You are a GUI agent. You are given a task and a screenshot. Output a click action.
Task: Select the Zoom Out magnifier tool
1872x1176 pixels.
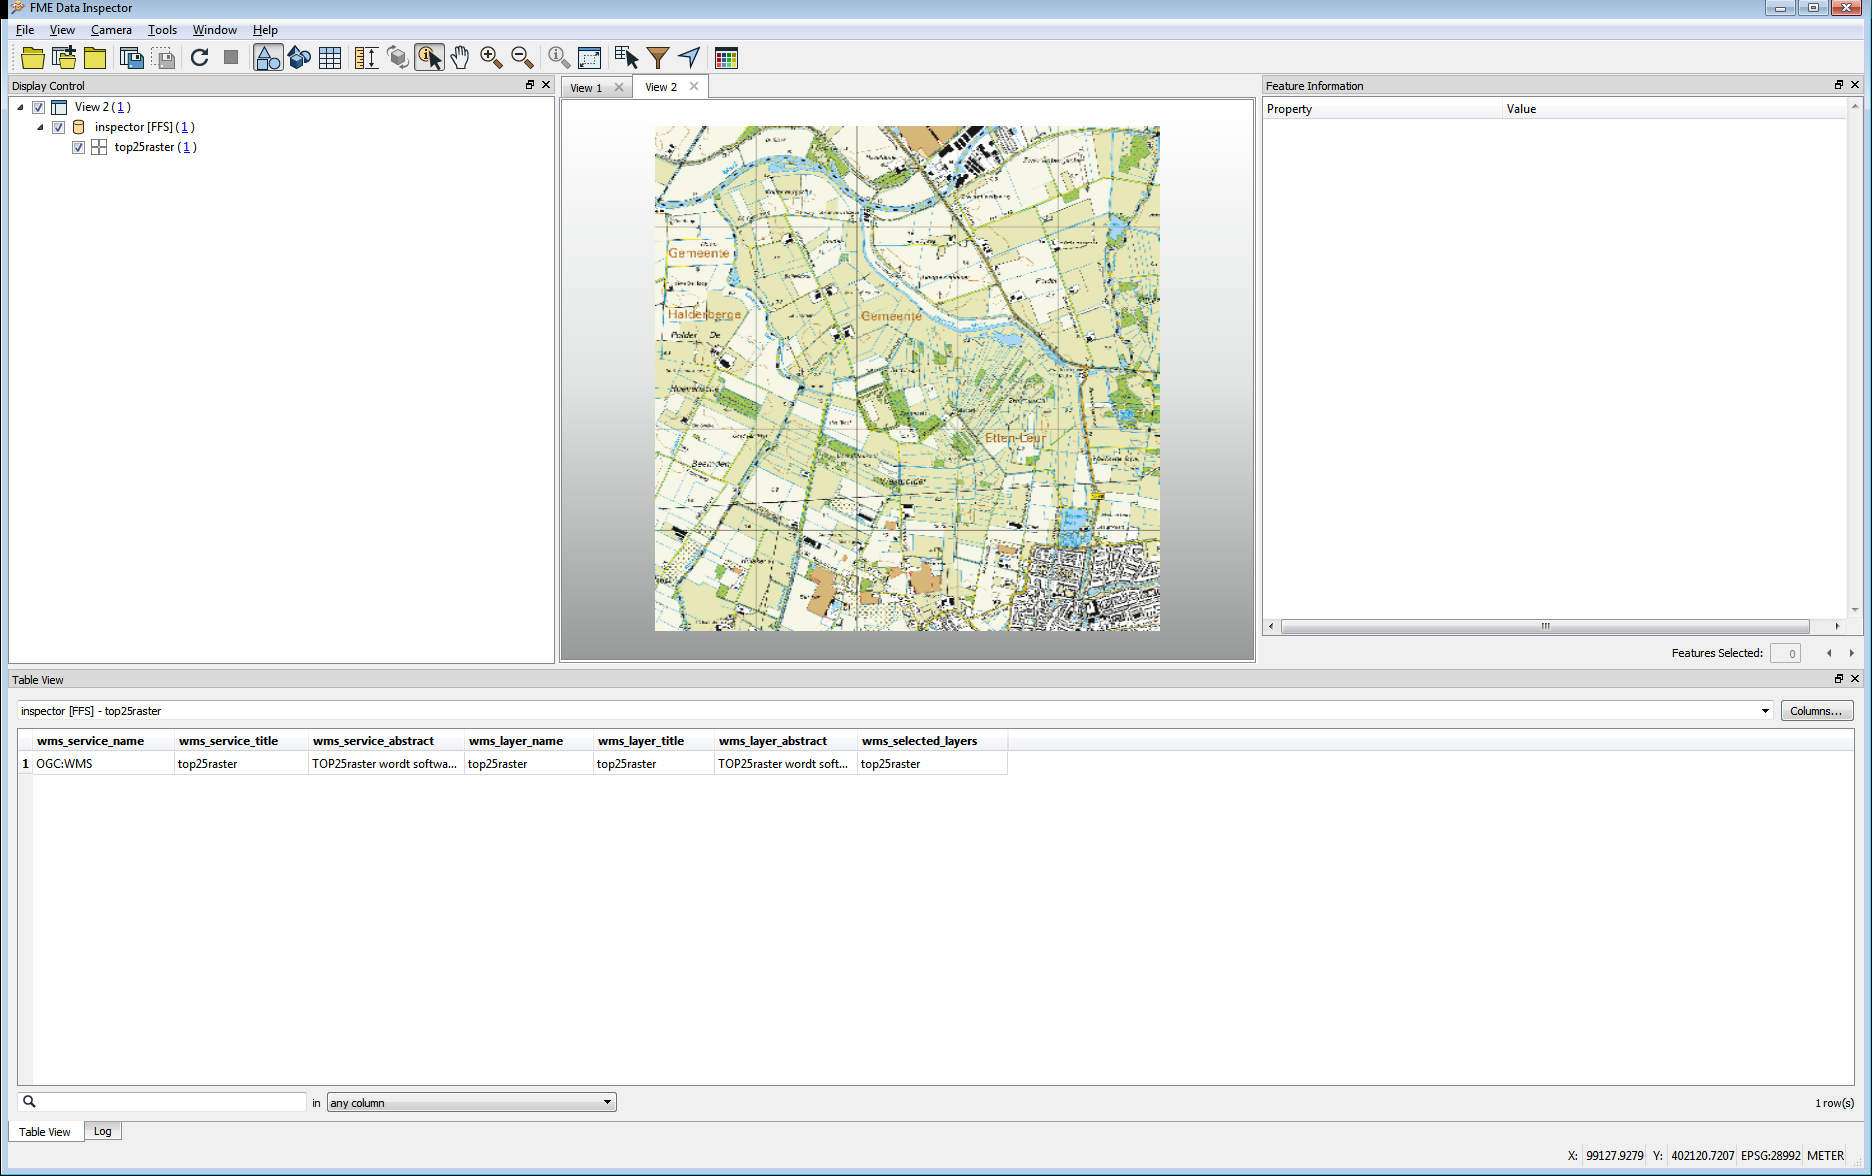(522, 58)
